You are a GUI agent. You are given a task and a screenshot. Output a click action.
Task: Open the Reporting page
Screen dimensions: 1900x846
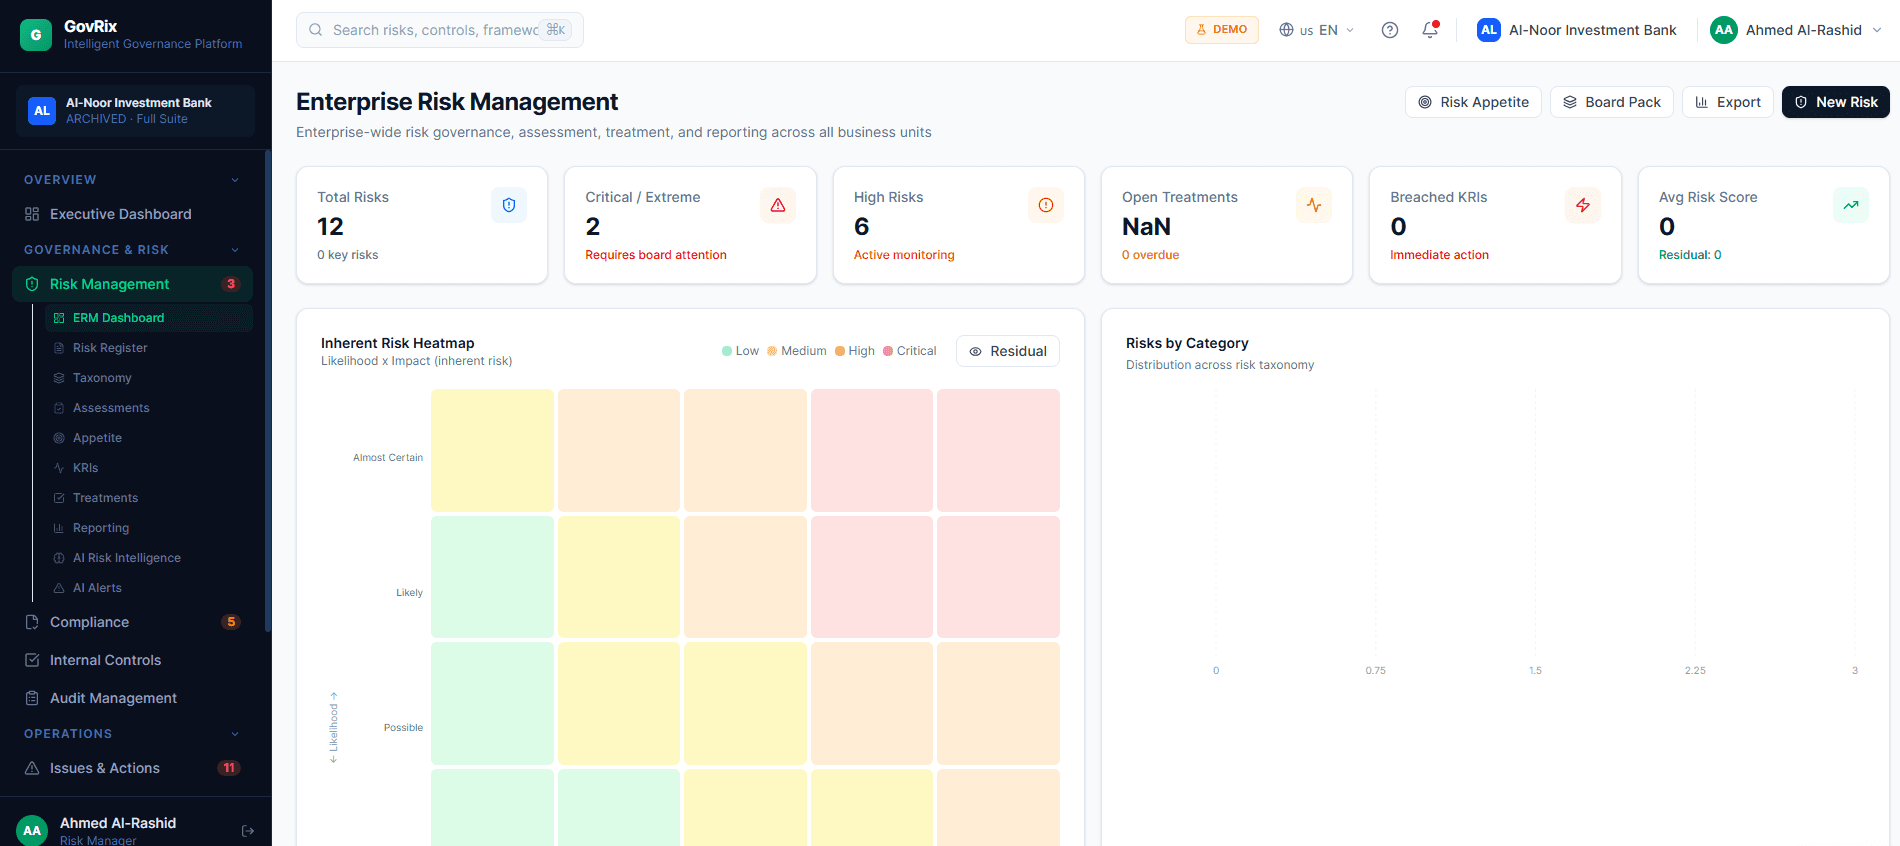[148, 528]
